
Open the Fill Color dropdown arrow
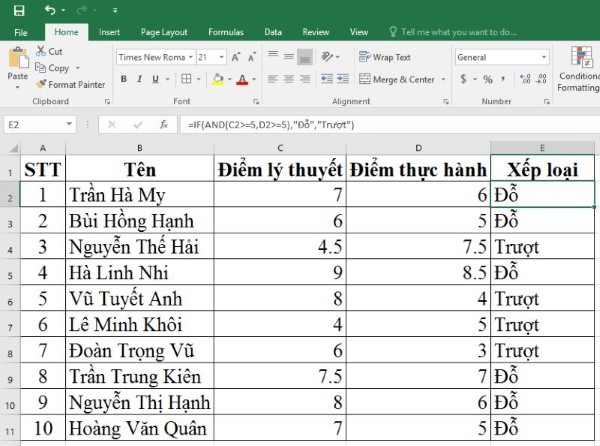(x=230, y=80)
